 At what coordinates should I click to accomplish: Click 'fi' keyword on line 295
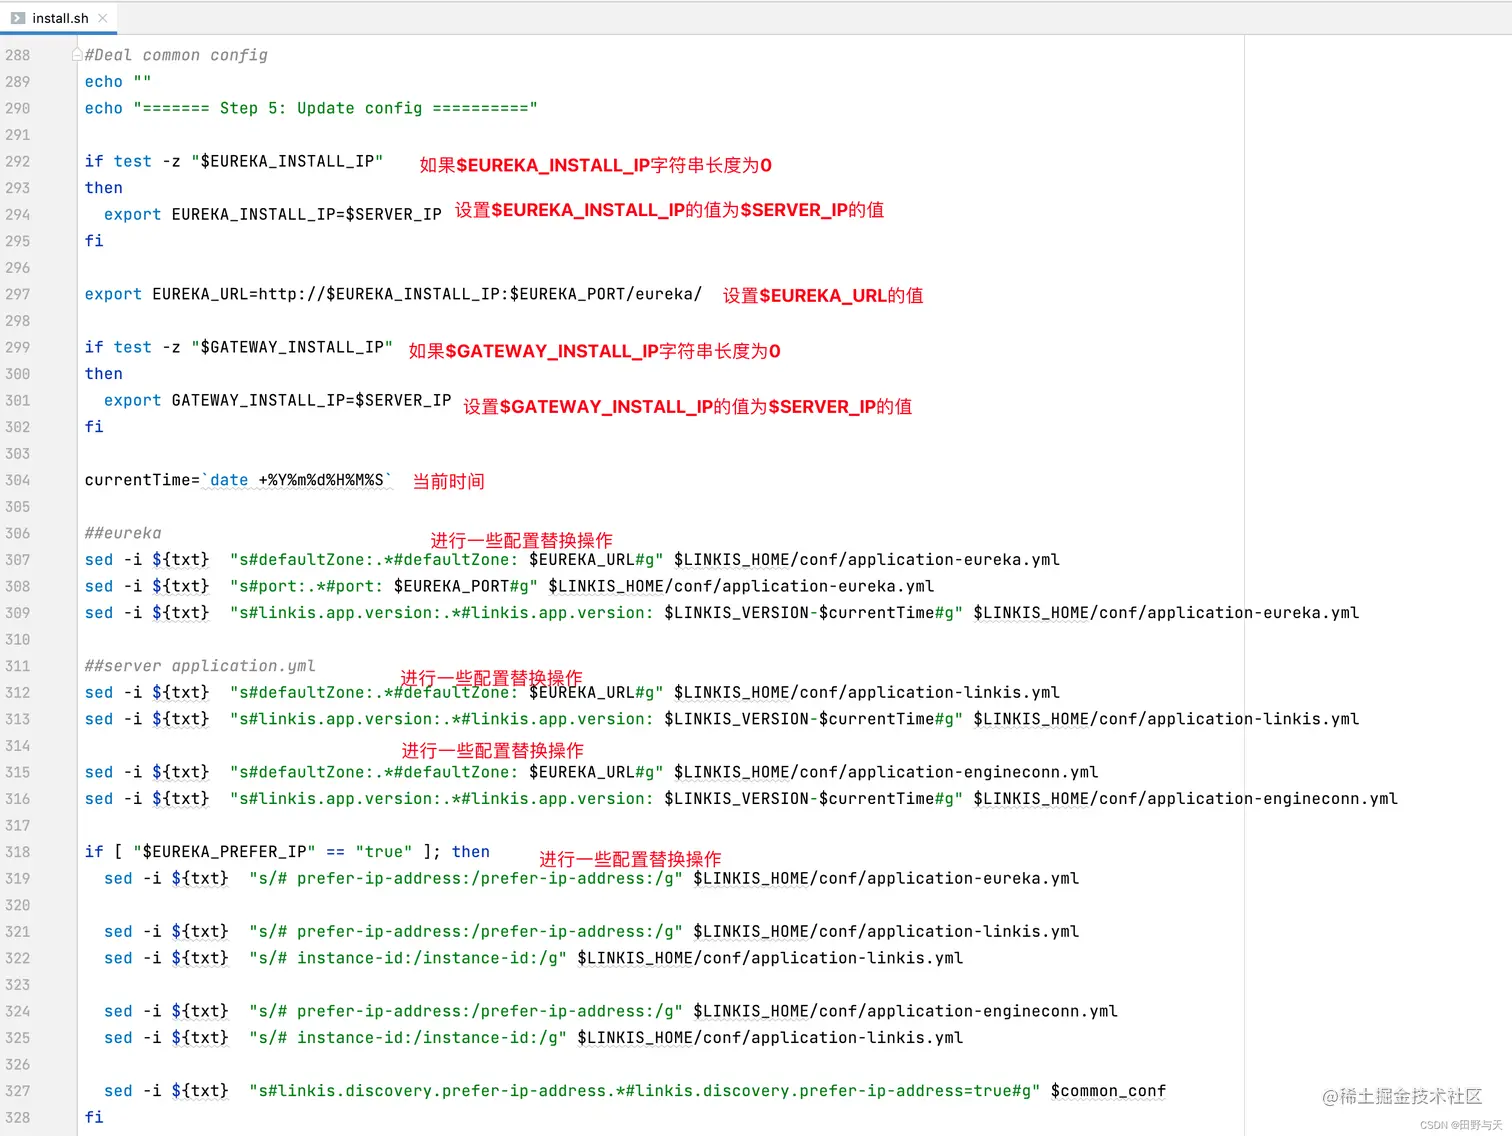click(x=94, y=241)
